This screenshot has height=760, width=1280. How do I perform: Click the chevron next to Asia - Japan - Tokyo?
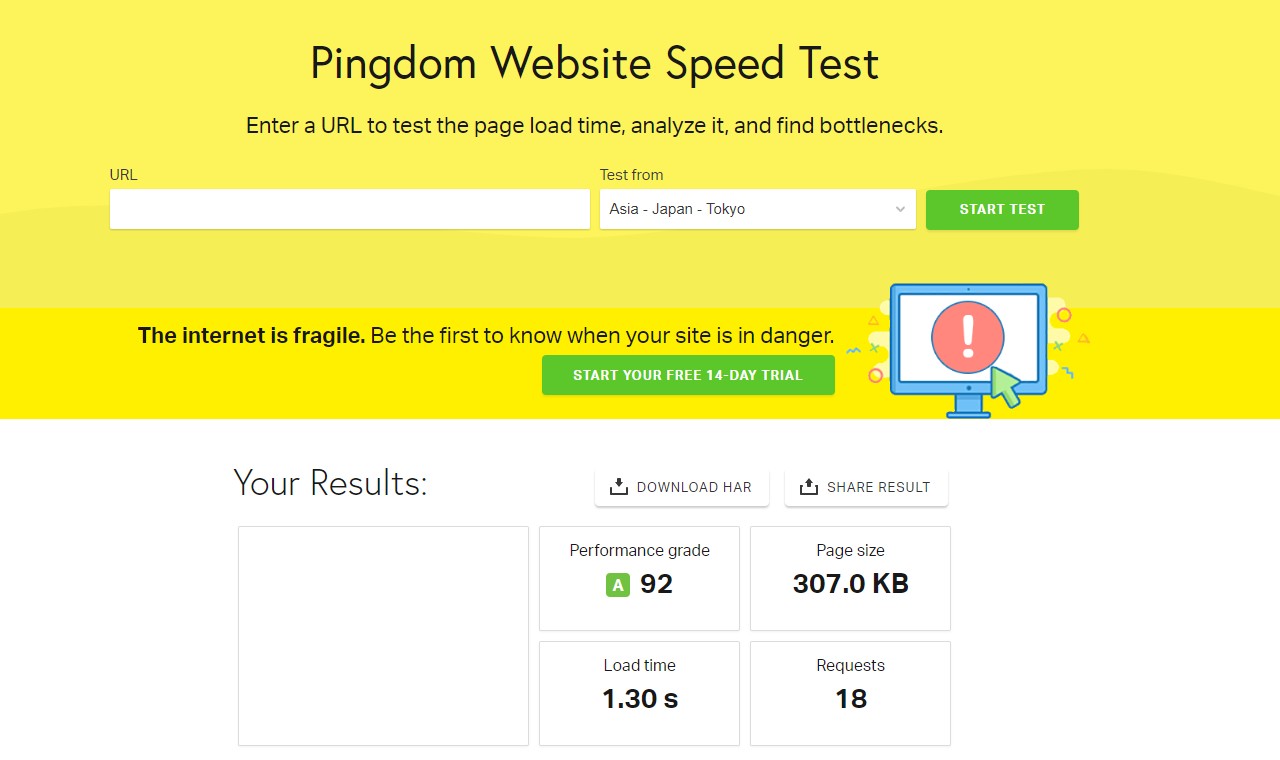[899, 209]
